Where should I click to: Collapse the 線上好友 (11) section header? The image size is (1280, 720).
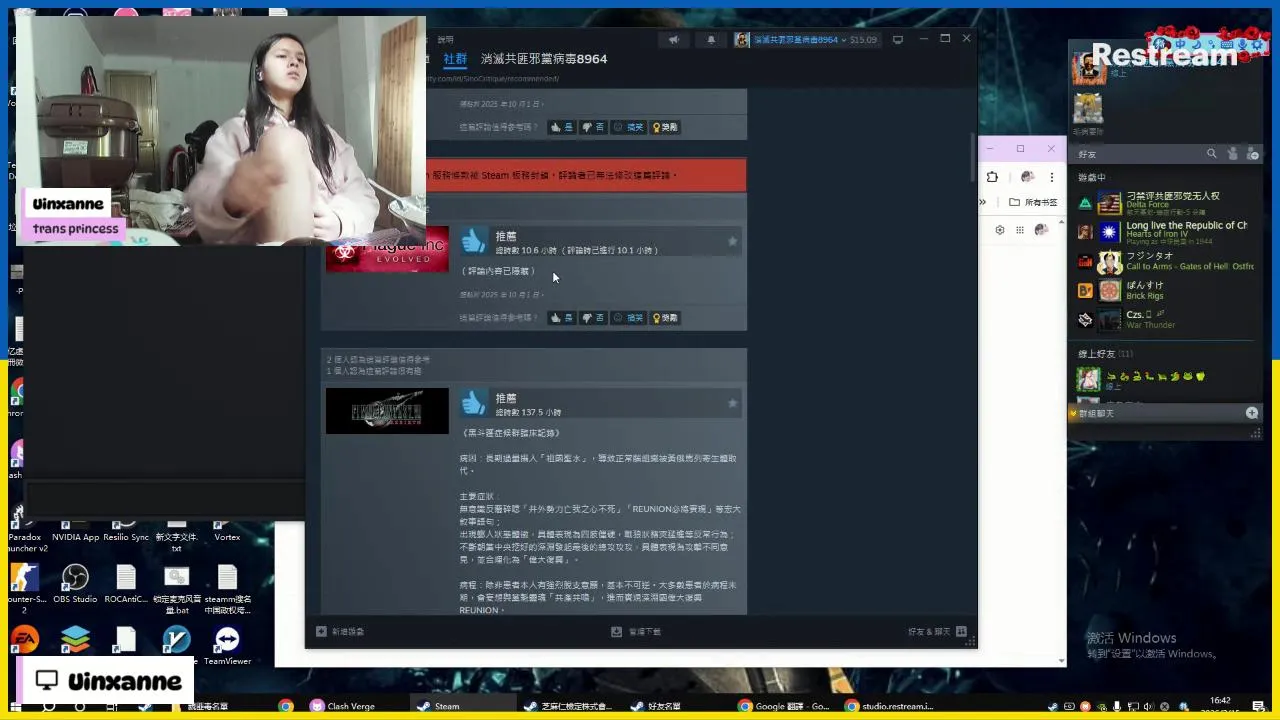[x=1105, y=354]
